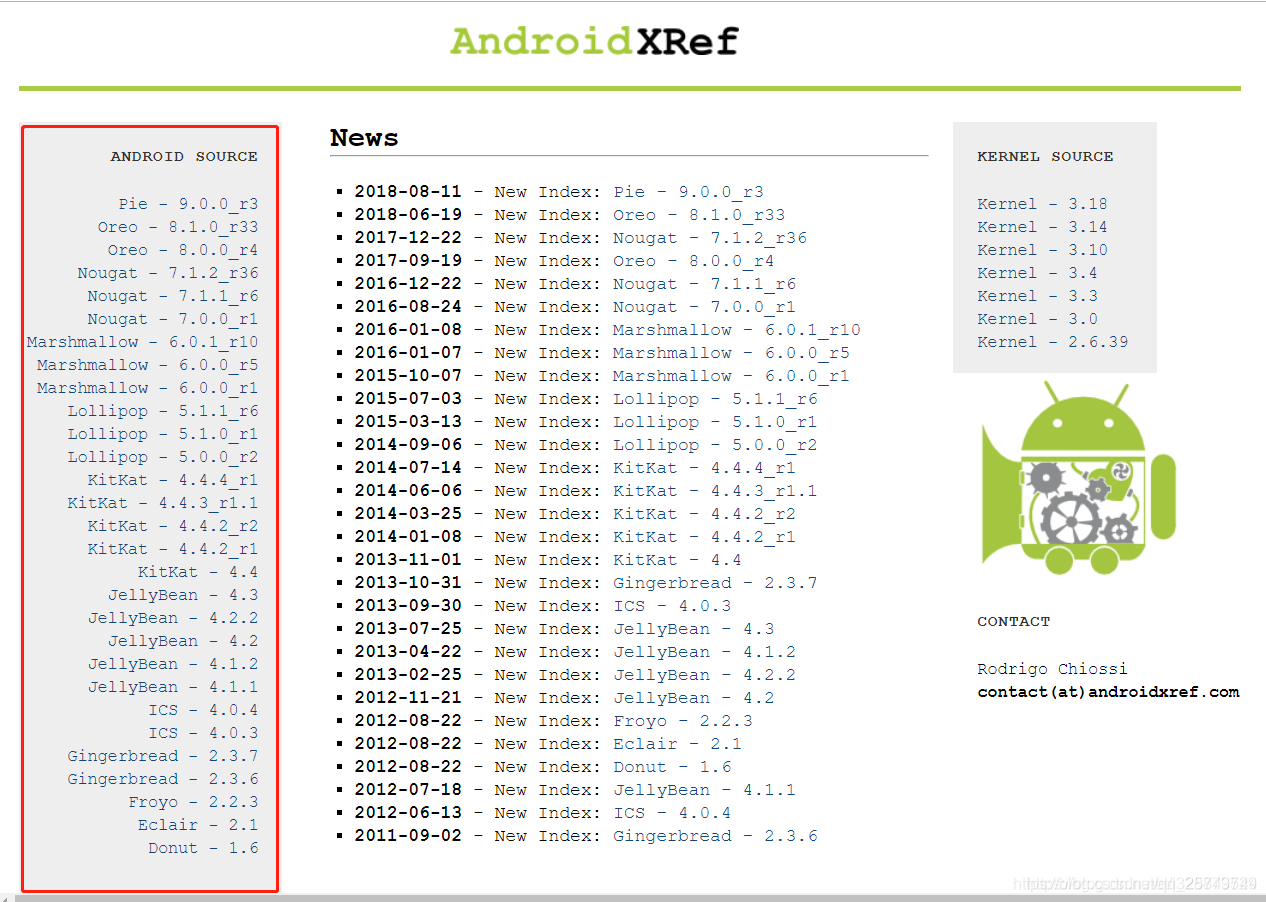Open Nougat - 7.0.0_r1 in Android Source sidebar
The width and height of the screenshot is (1266, 902).
(x=173, y=319)
